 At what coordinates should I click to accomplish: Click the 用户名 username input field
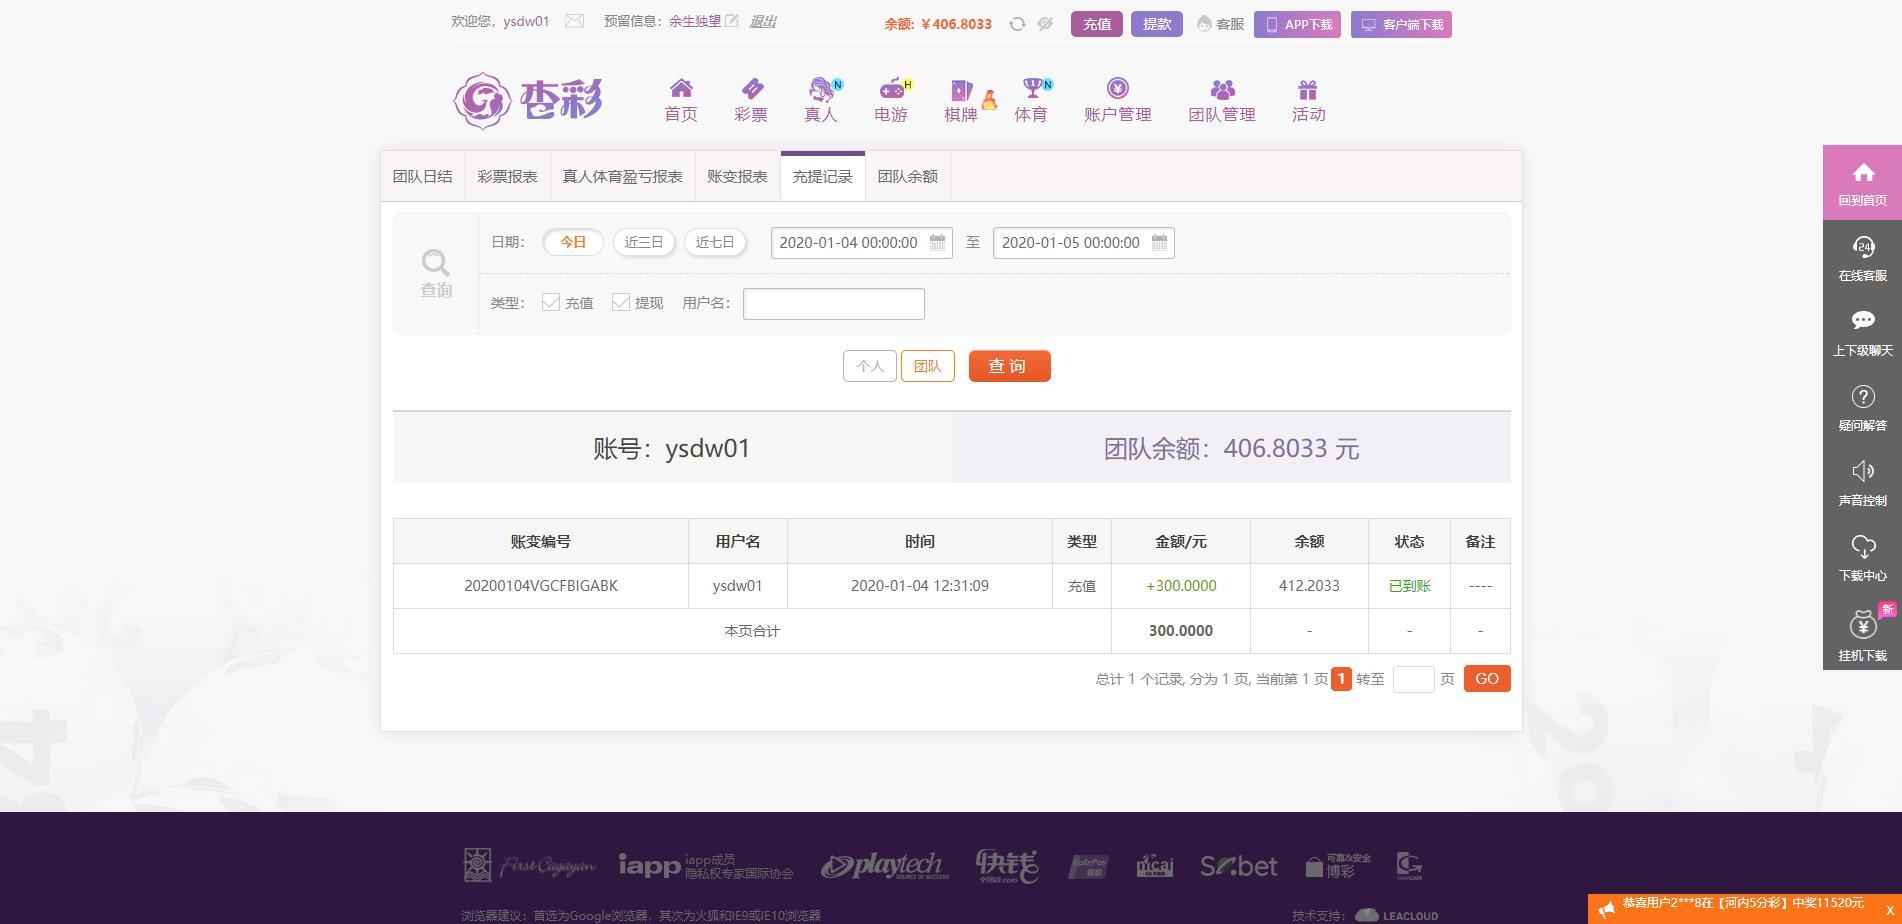pyautogui.click(x=833, y=304)
